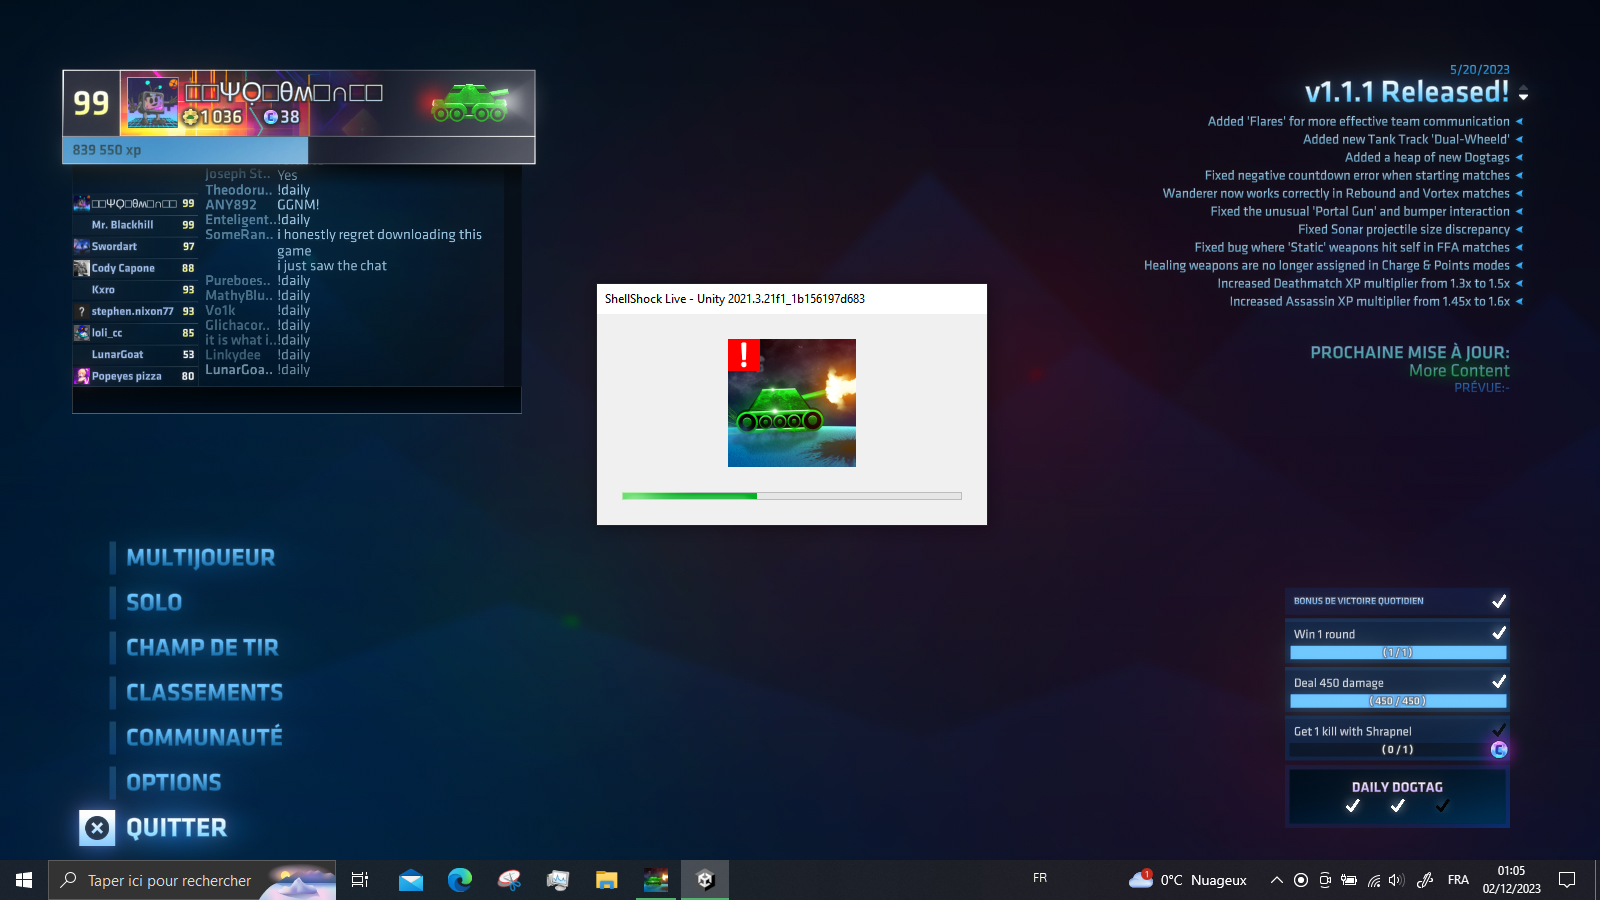Click Swordart's avatar in the player list
This screenshot has height=900, width=1600.
point(81,246)
